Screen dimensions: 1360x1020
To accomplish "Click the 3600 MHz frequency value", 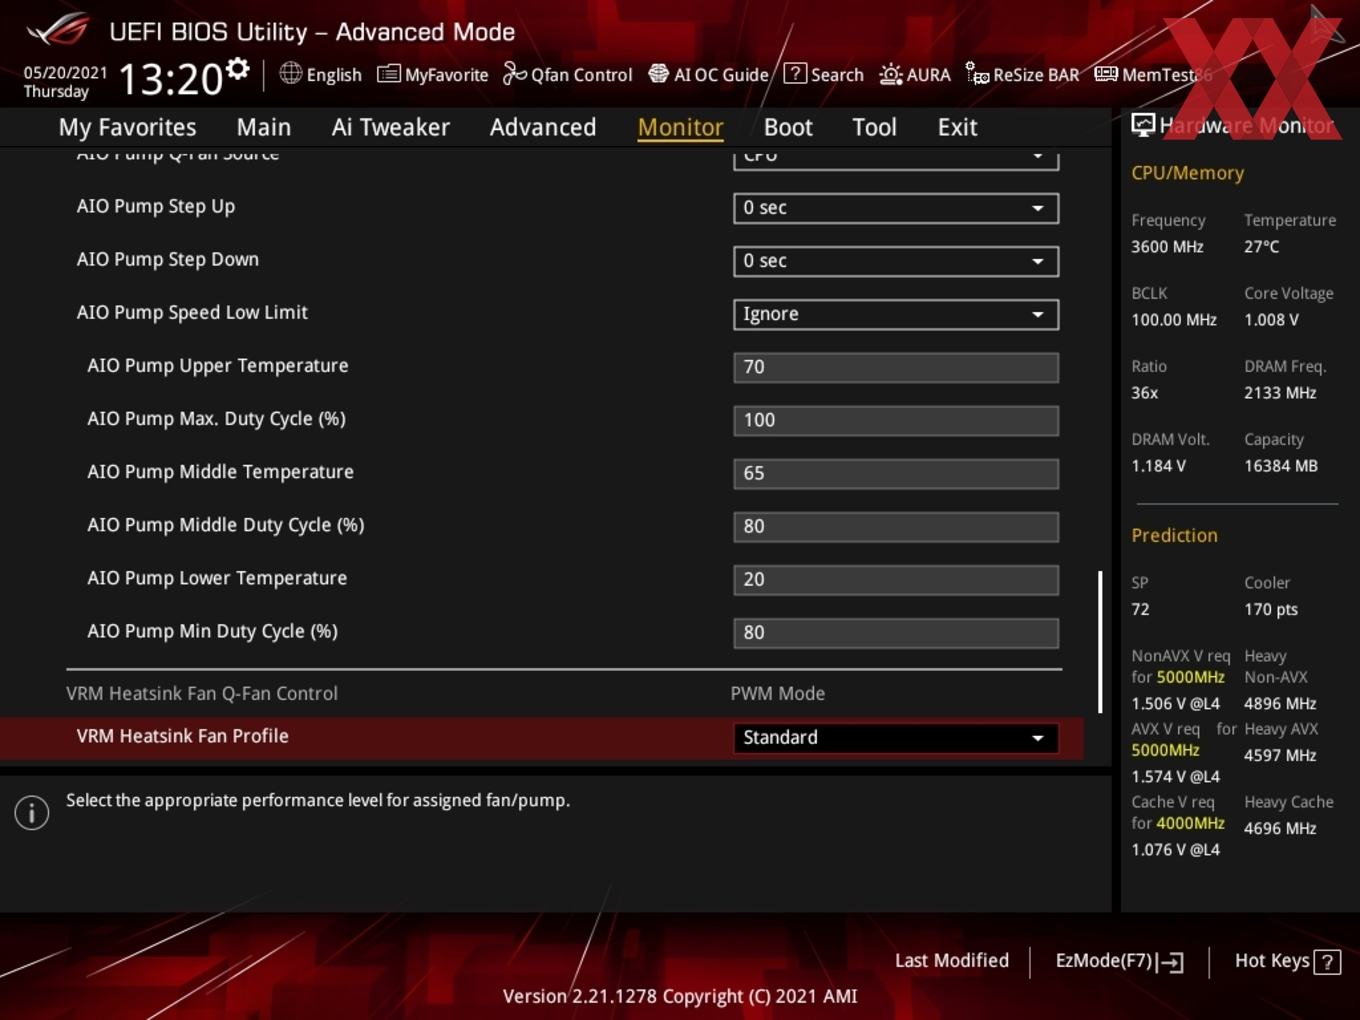I will coord(1167,247).
